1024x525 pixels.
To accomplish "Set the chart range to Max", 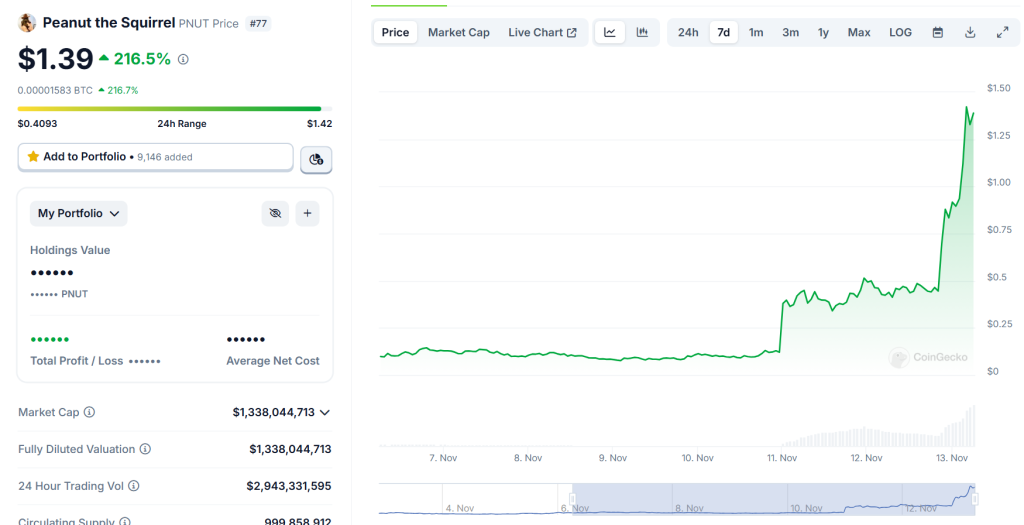I will 859,33.
